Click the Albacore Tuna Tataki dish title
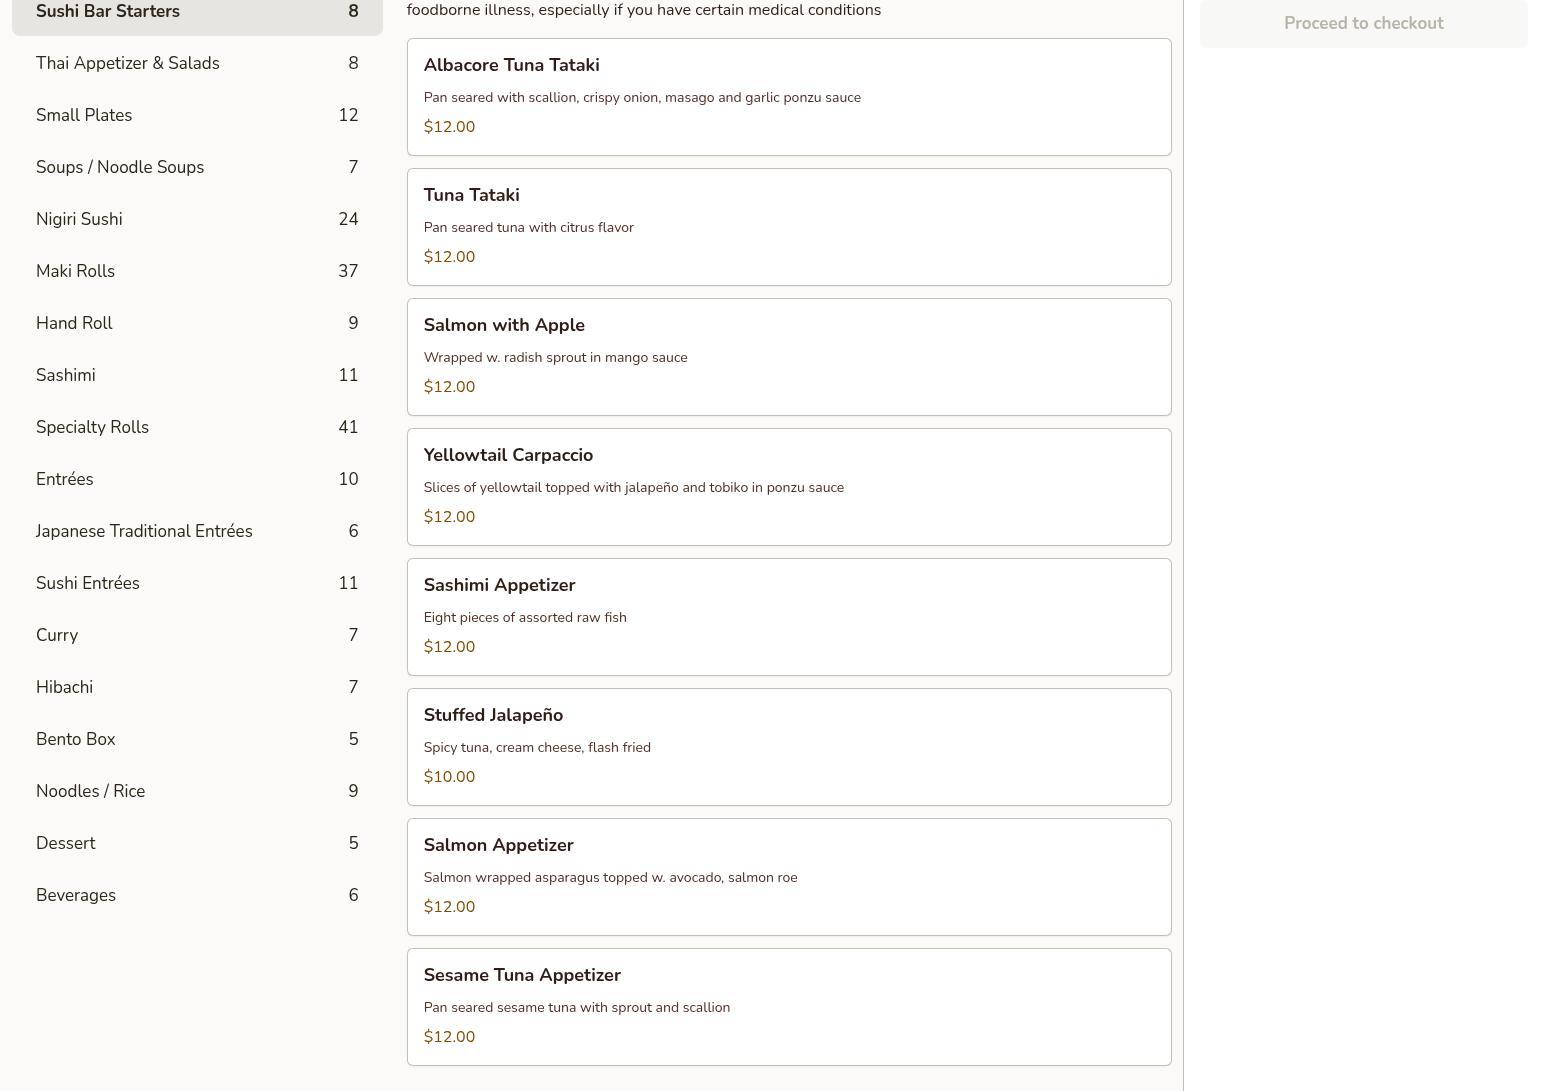 (511, 65)
